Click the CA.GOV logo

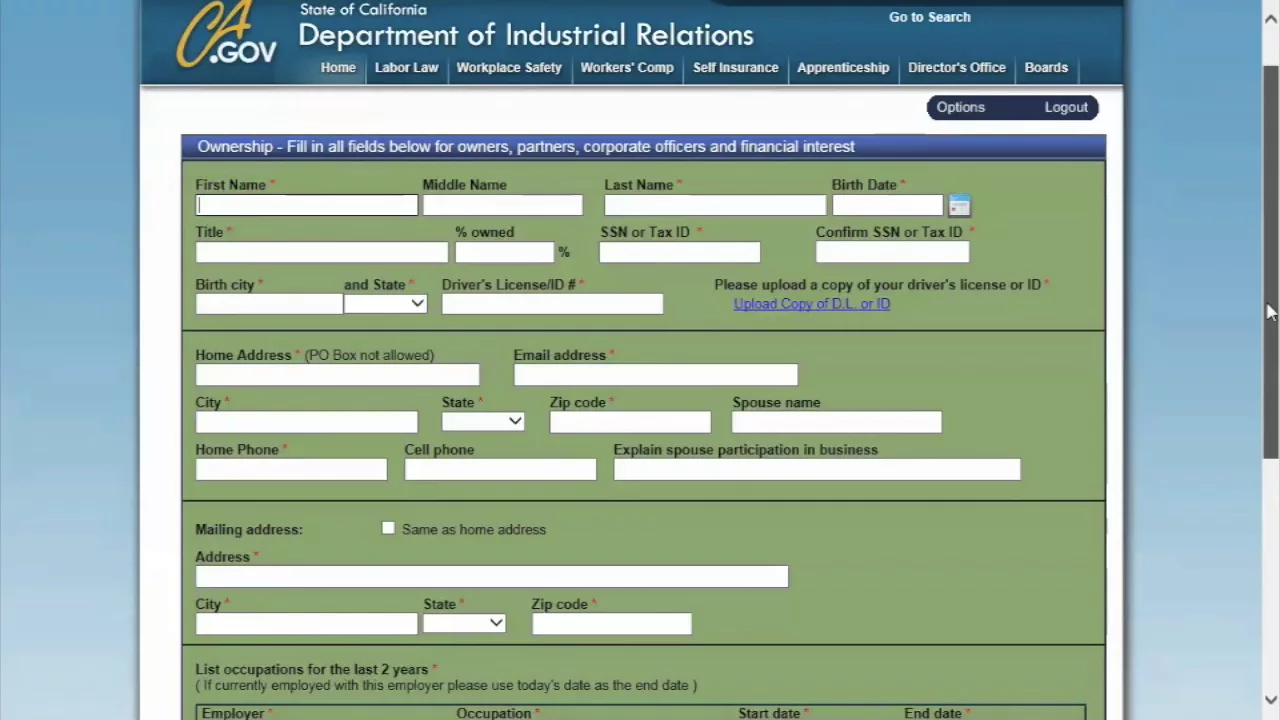click(x=226, y=35)
